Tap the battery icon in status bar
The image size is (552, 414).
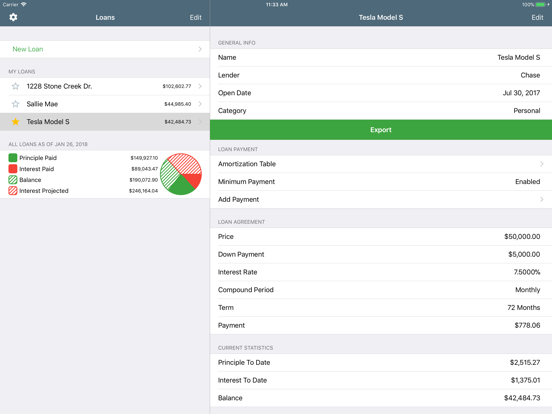[541, 5]
